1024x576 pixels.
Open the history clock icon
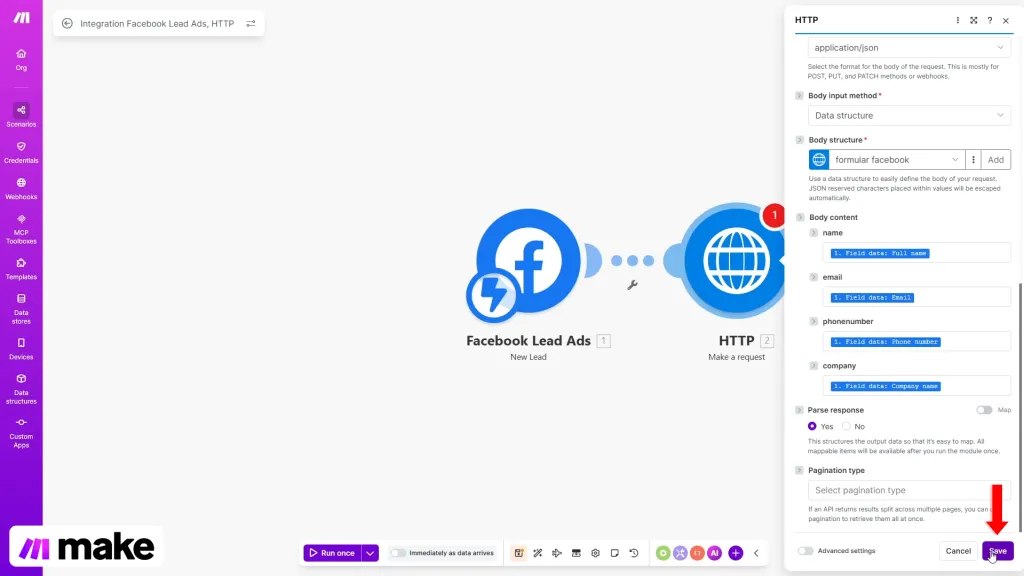634,553
